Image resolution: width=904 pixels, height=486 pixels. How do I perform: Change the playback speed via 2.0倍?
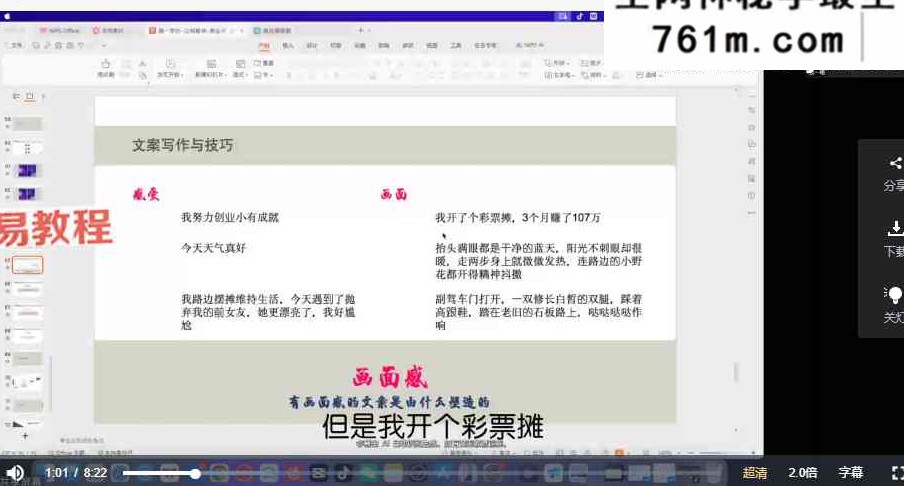tap(803, 473)
